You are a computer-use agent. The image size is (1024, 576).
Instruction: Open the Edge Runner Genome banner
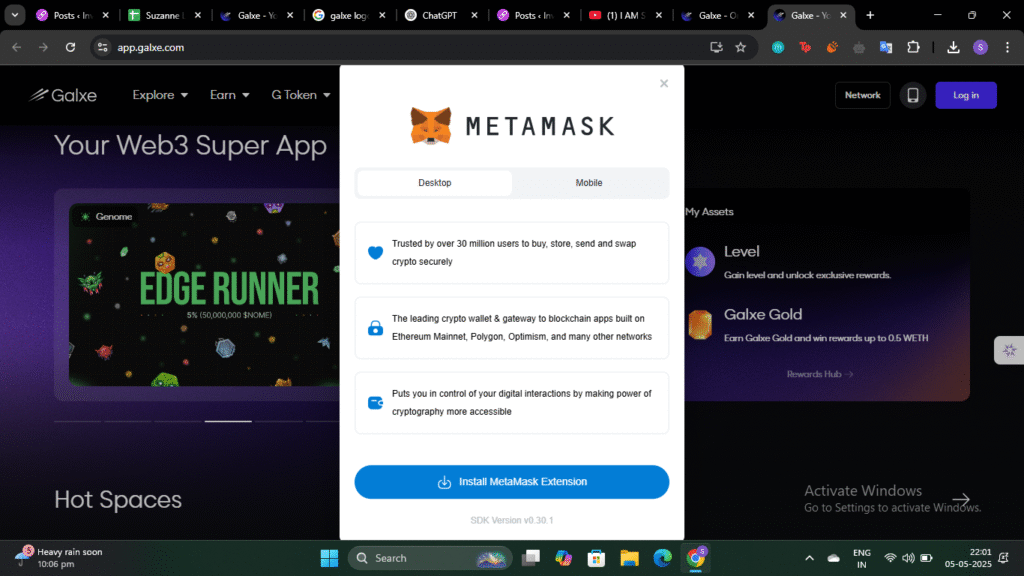(204, 295)
